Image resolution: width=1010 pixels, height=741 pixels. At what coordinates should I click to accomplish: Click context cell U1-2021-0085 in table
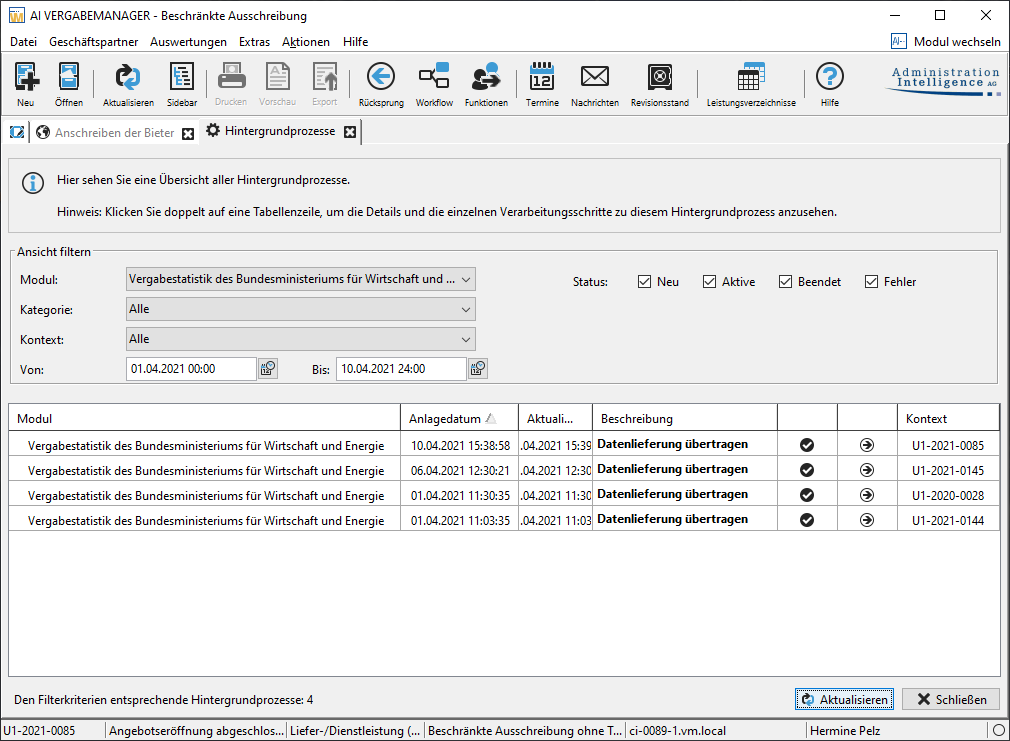pos(948,445)
